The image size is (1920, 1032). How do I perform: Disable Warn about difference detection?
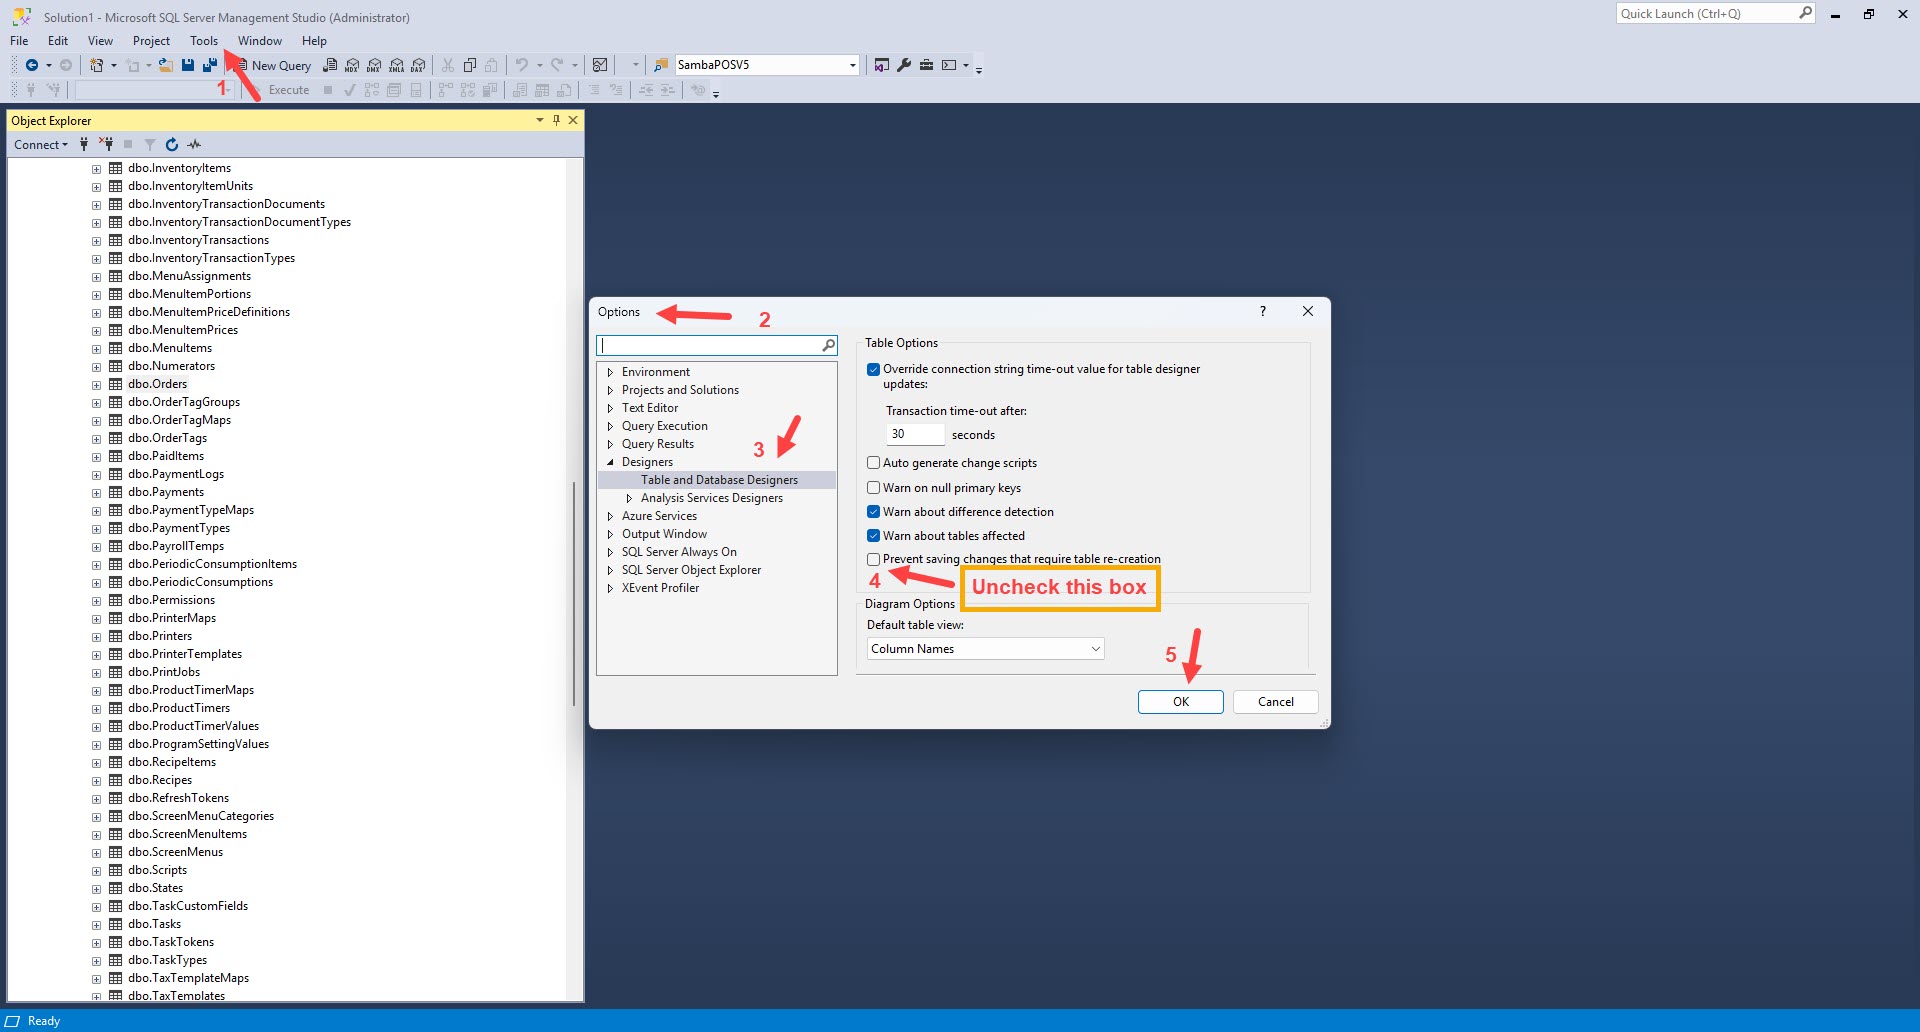[873, 512]
